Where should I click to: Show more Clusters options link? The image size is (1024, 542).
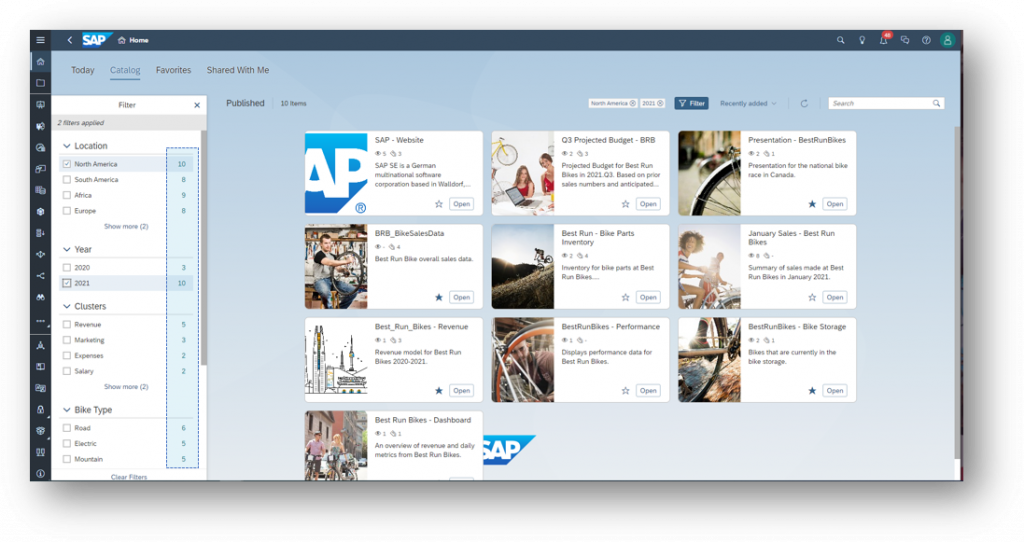[126, 387]
